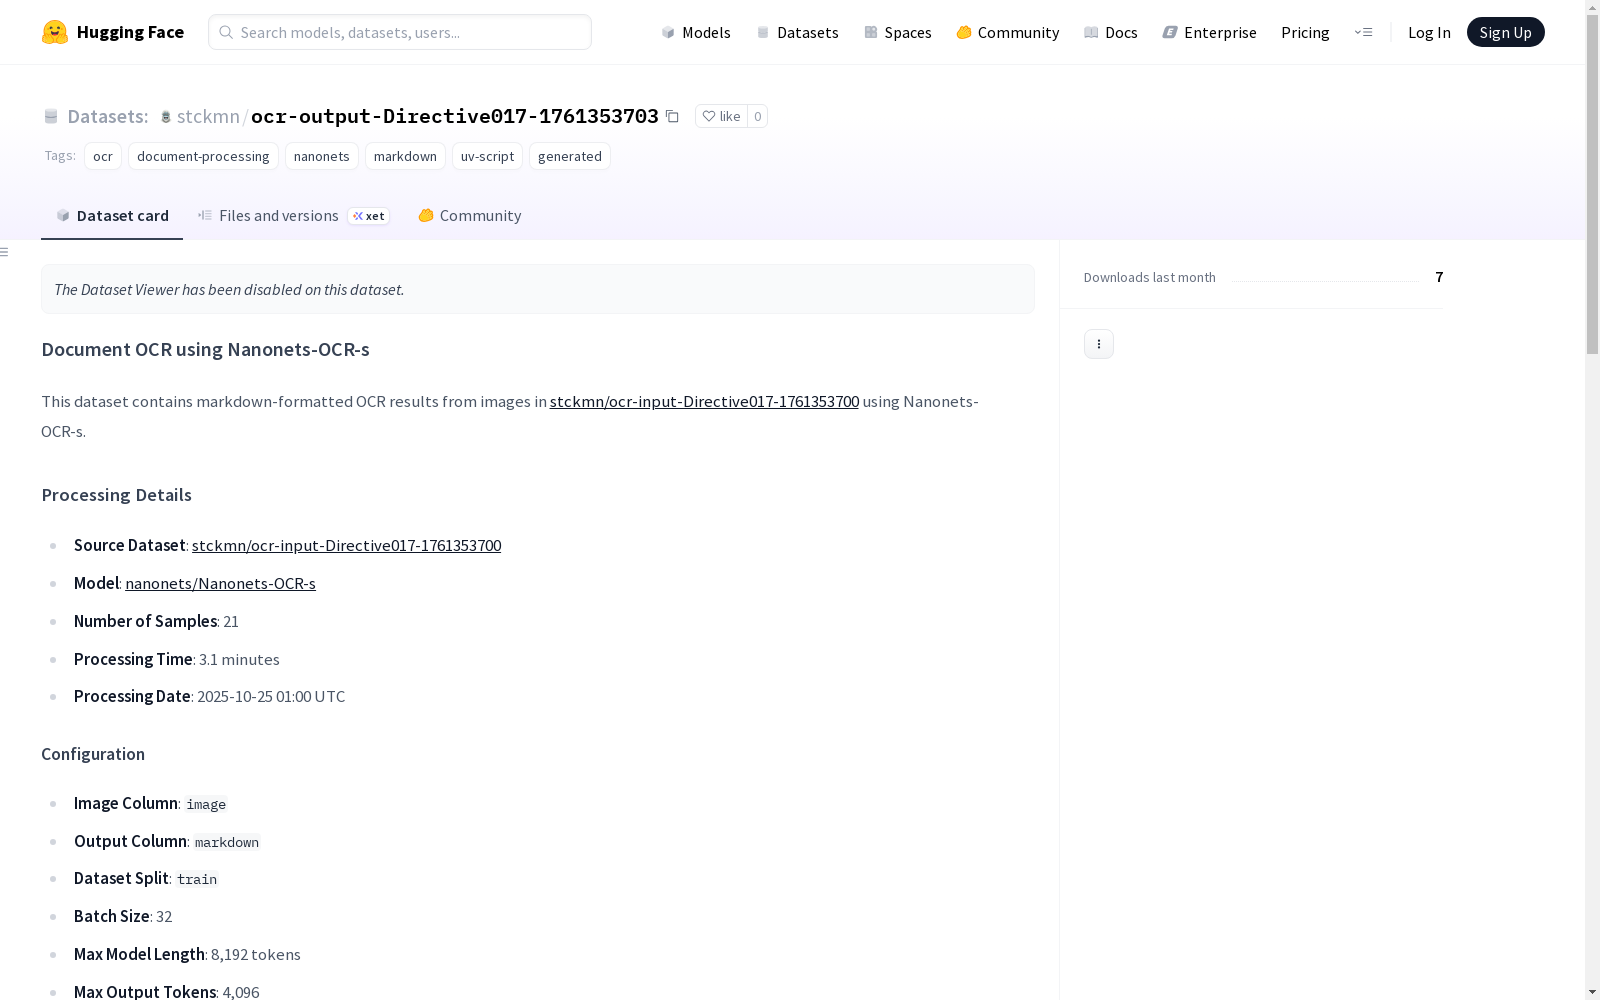Select the generated tag
The image size is (1600, 1000).
click(x=570, y=156)
